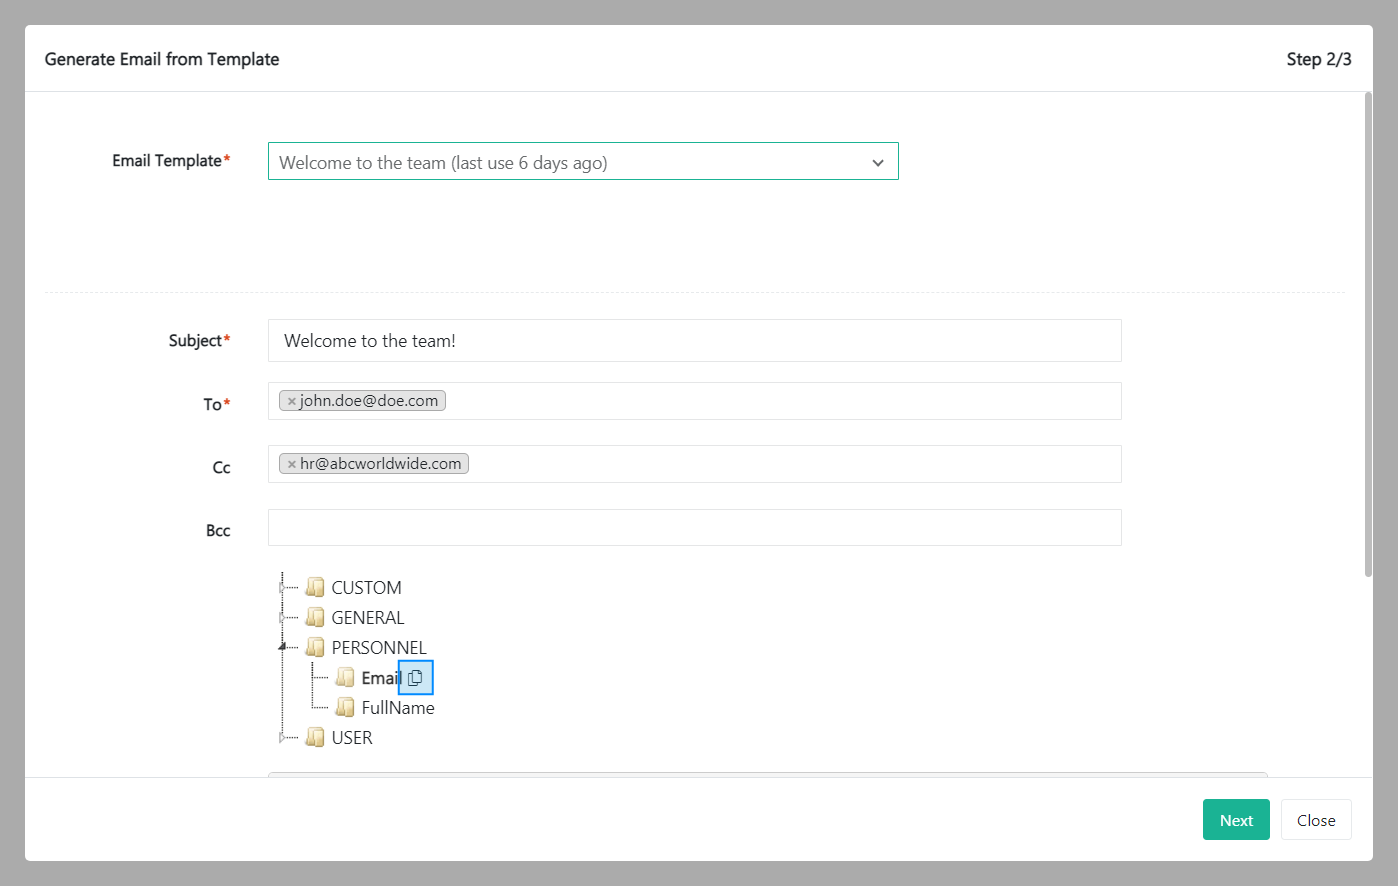
Task: Click into the empty Bcc field
Action: click(x=694, y=528)
